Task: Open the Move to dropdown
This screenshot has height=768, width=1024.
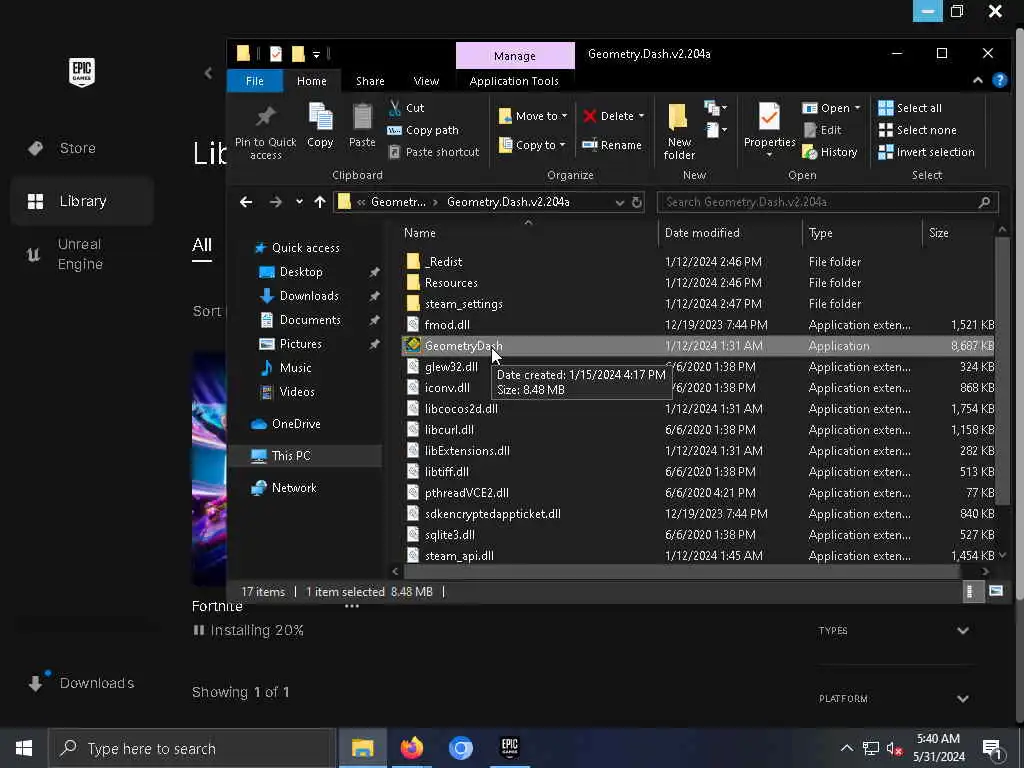Action: (x=533, y=116)
